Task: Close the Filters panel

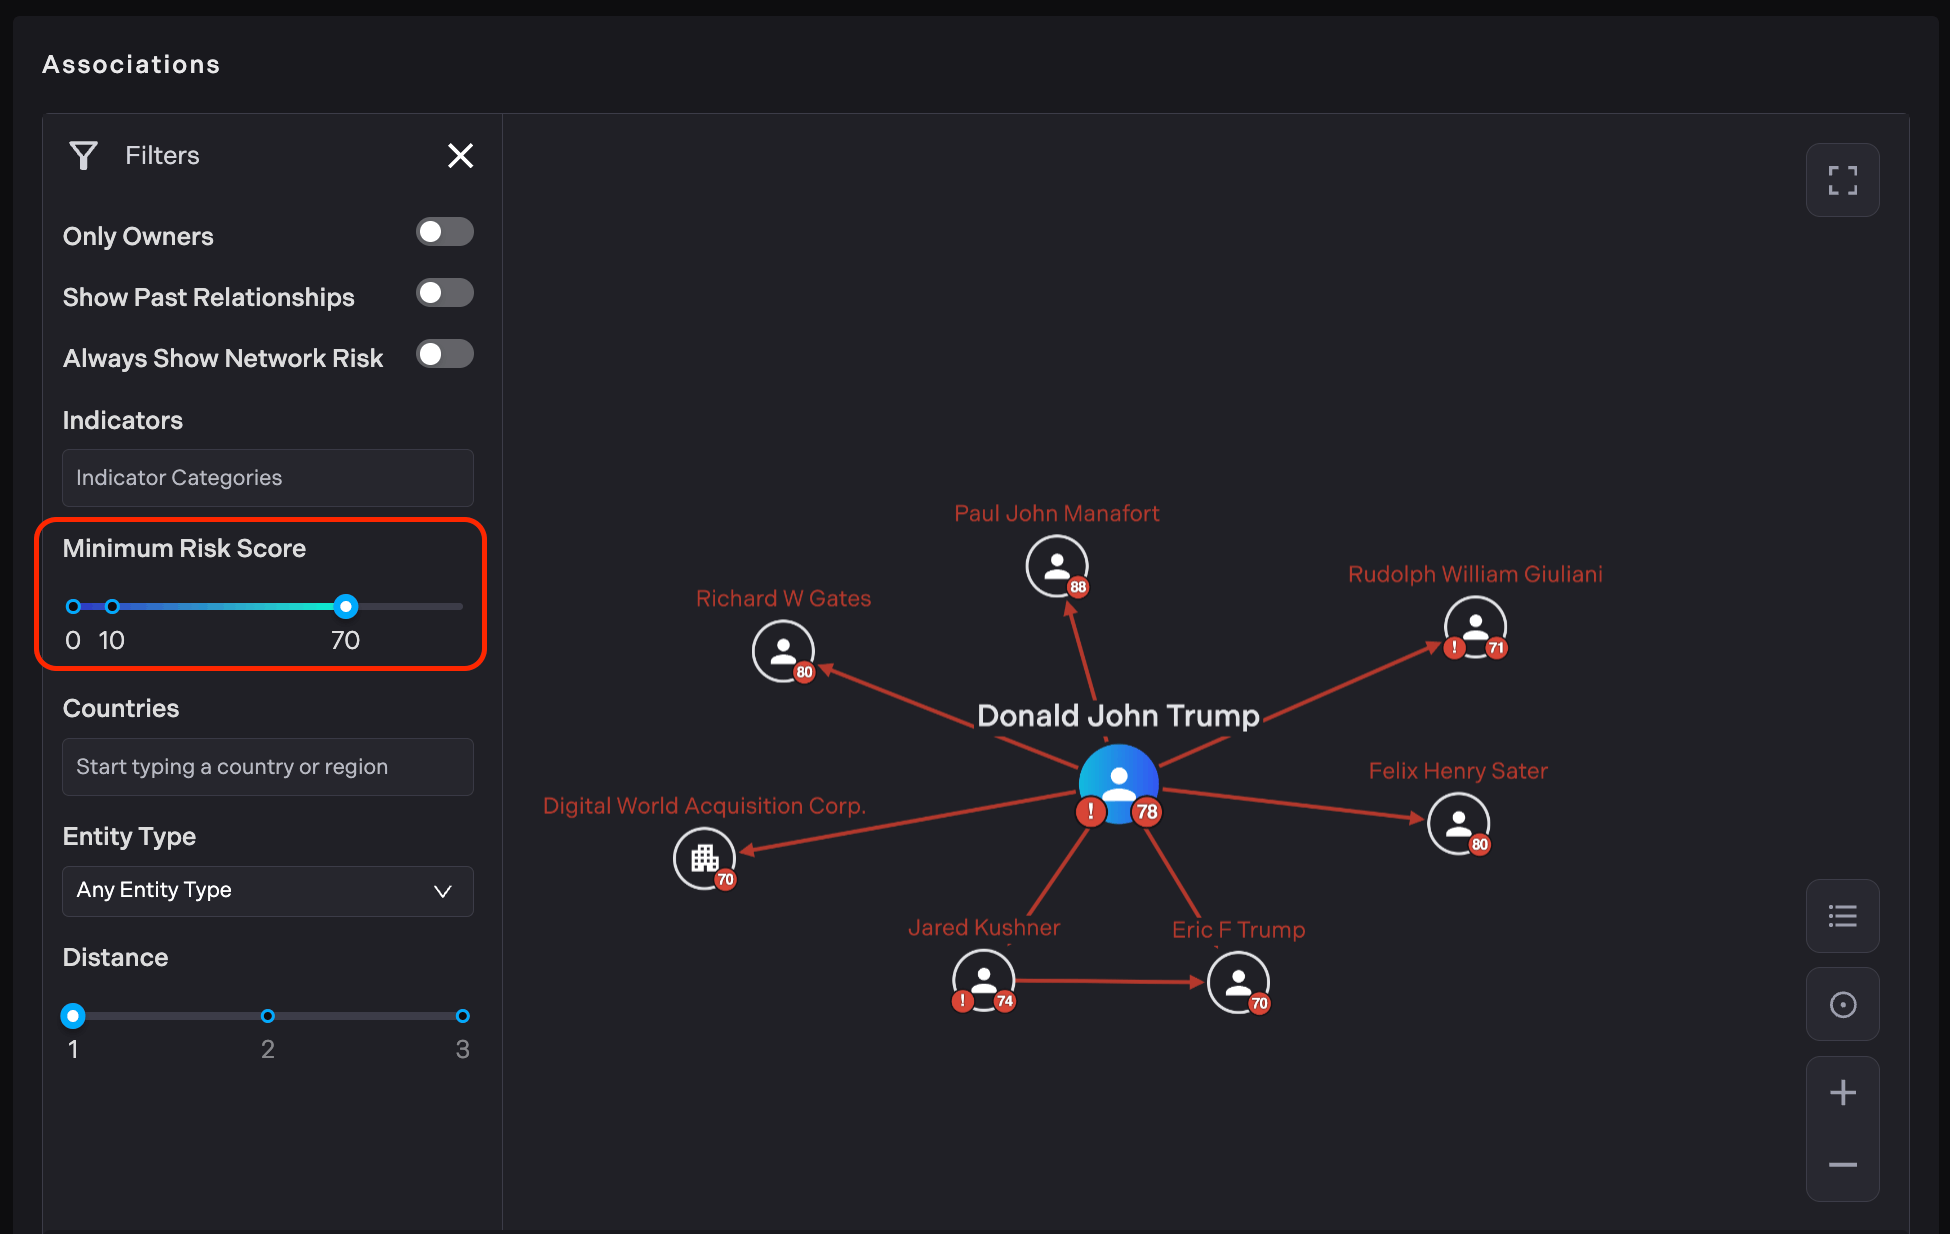Action: click(x=460, y=156)
